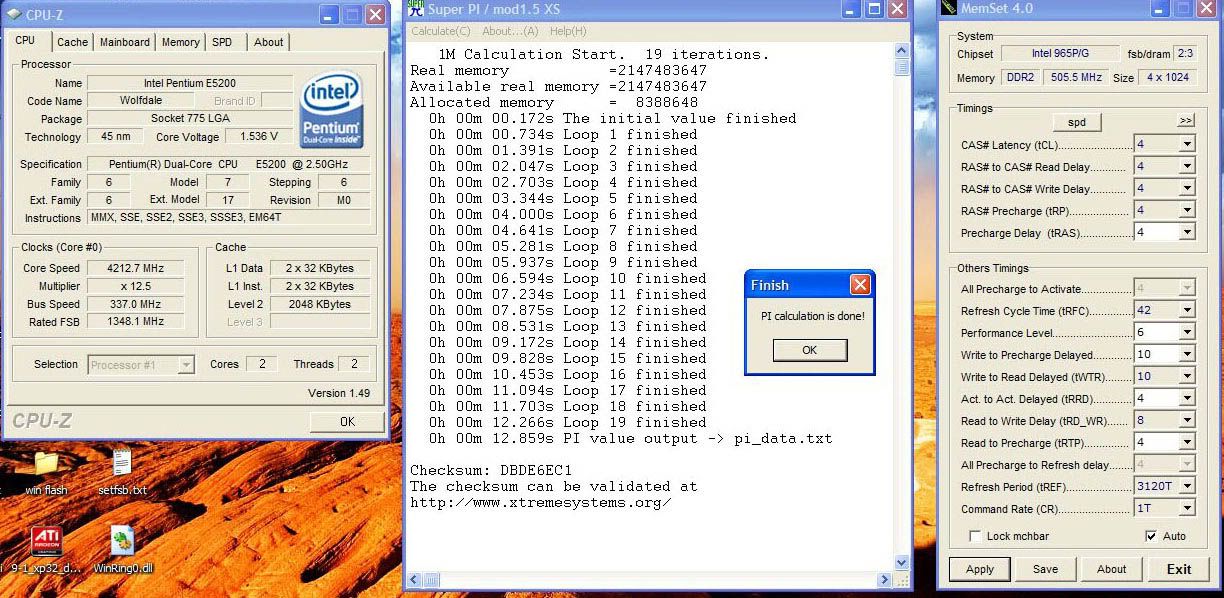
Task: Toggle the Auto checkbox in MemSet
Action: pos(1151,536)
